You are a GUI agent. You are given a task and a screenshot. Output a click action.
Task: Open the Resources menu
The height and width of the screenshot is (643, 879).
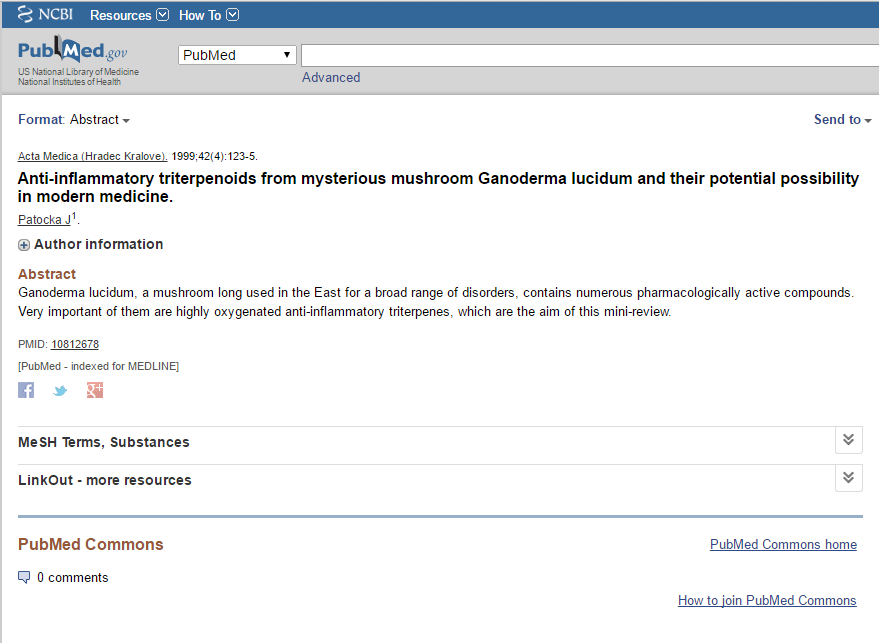pyautogui.click(x=129, y=15)
